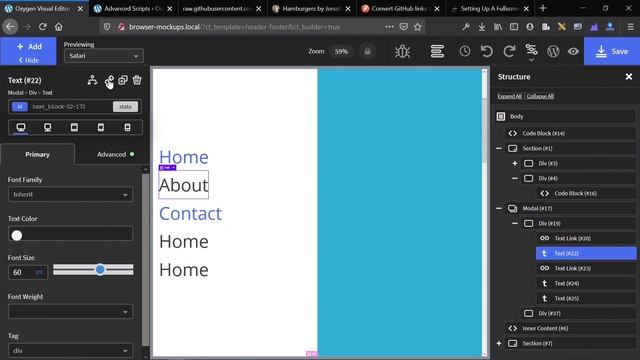This screenshot has height=360, width=640.
Task: Click the bug debugging icon
Action: click(402, 51)
